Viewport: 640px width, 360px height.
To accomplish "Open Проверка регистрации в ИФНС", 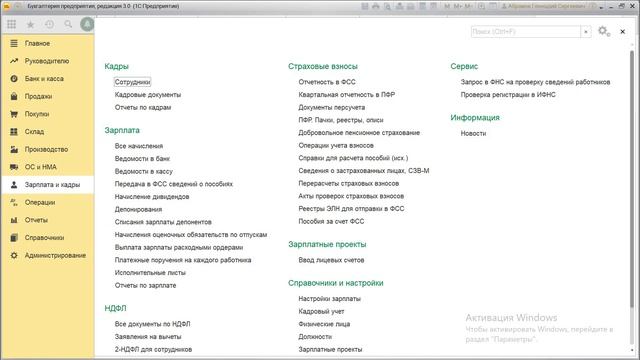I will 508,95.
